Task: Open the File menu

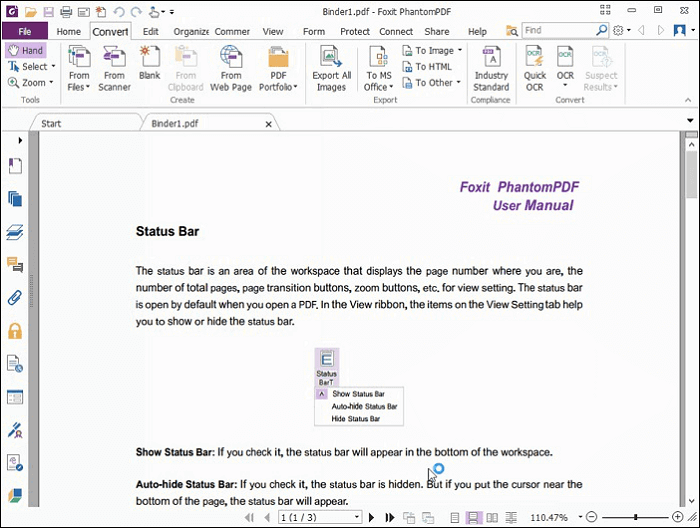Action: click(24, 31)
